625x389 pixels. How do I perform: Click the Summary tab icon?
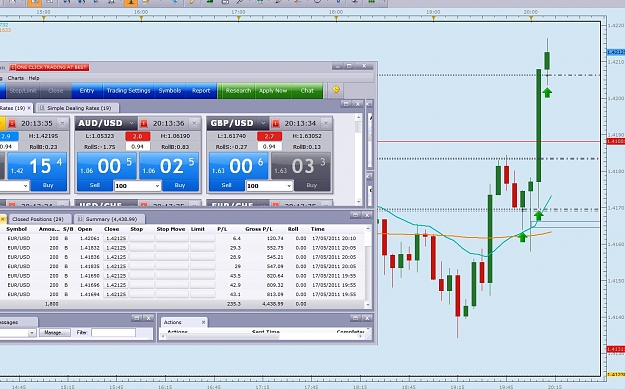click(x=80, y=219)
